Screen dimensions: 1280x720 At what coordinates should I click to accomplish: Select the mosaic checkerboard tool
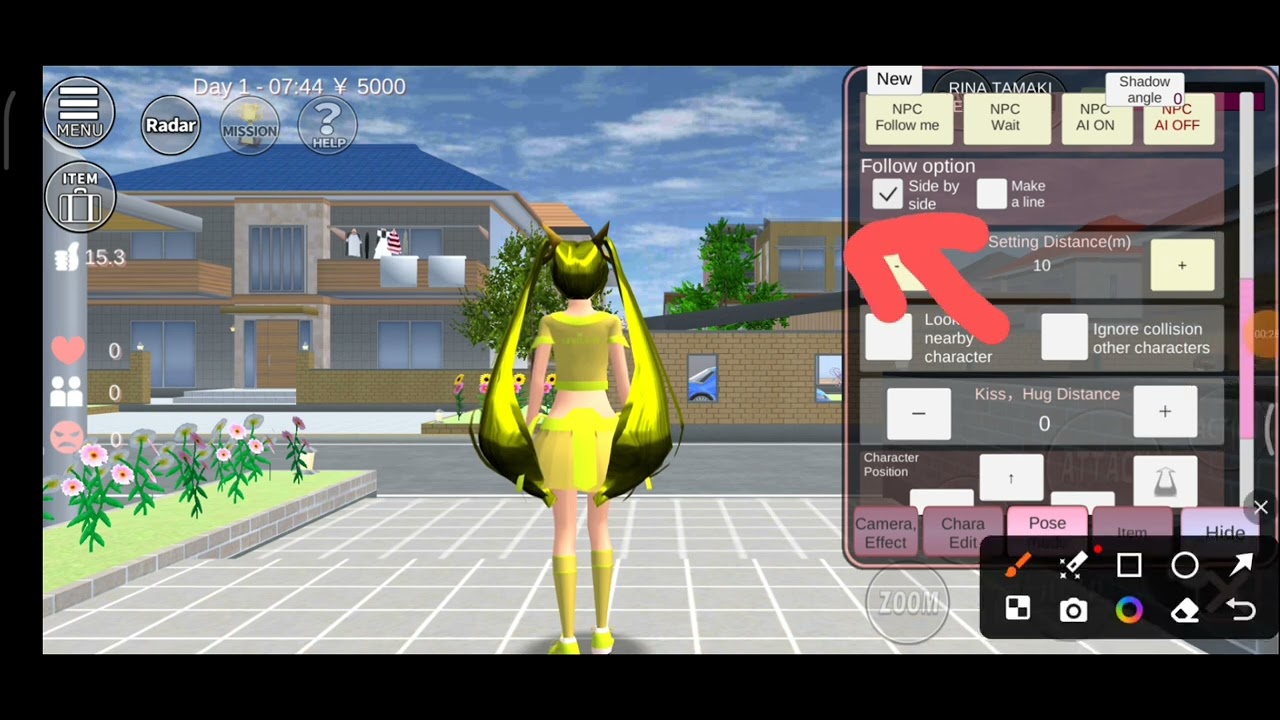(1017, 609)
